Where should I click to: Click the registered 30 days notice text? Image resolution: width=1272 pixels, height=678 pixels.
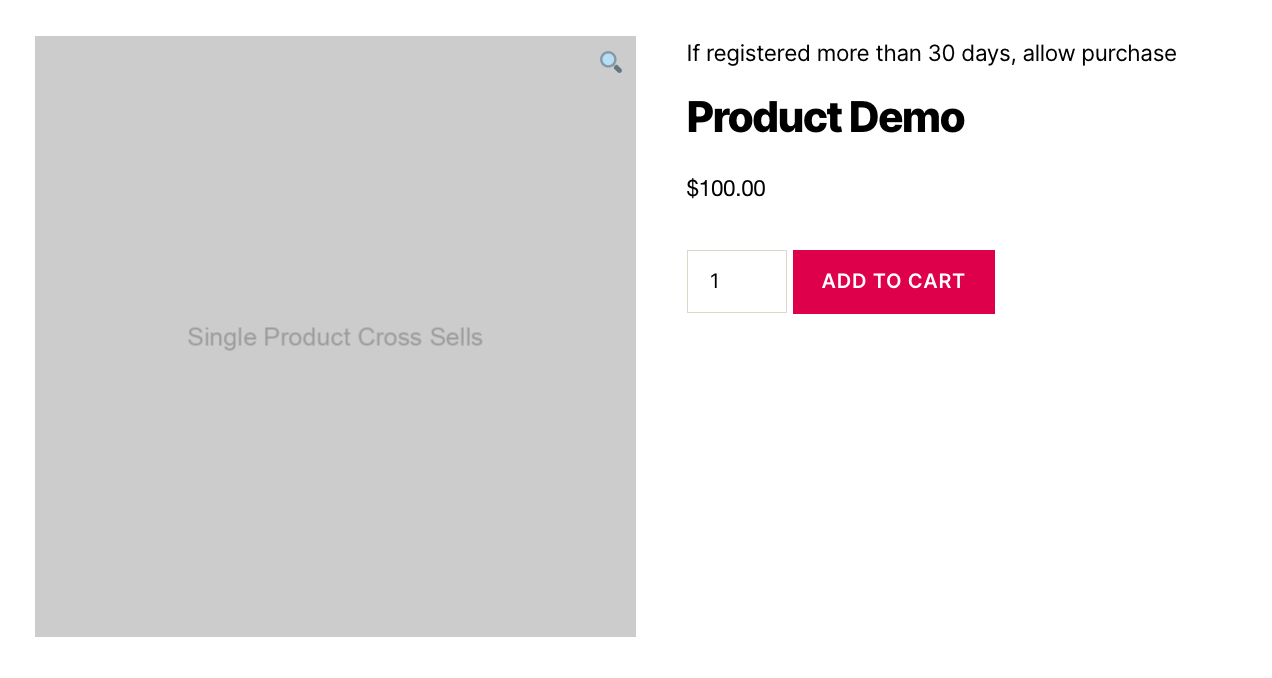pyautogui.click(x=931, y=53)
